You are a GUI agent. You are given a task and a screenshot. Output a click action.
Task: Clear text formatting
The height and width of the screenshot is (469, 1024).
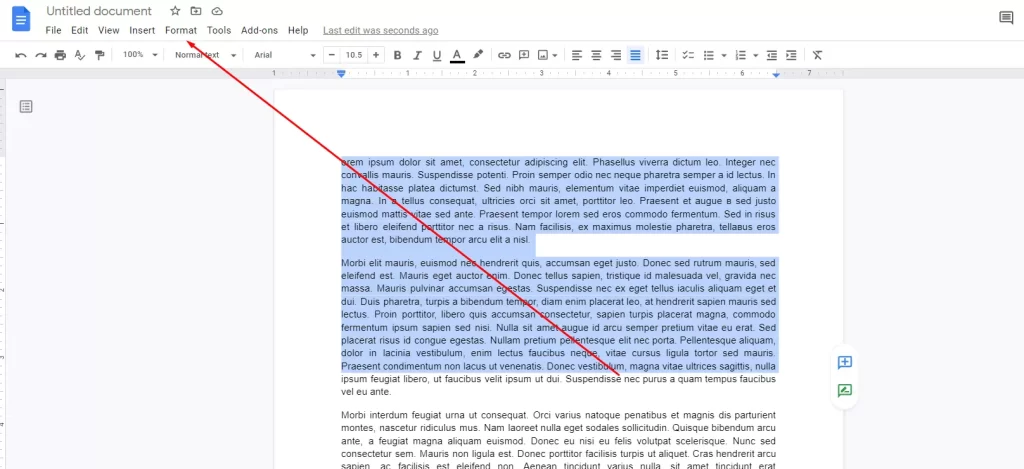pos(818,56)
